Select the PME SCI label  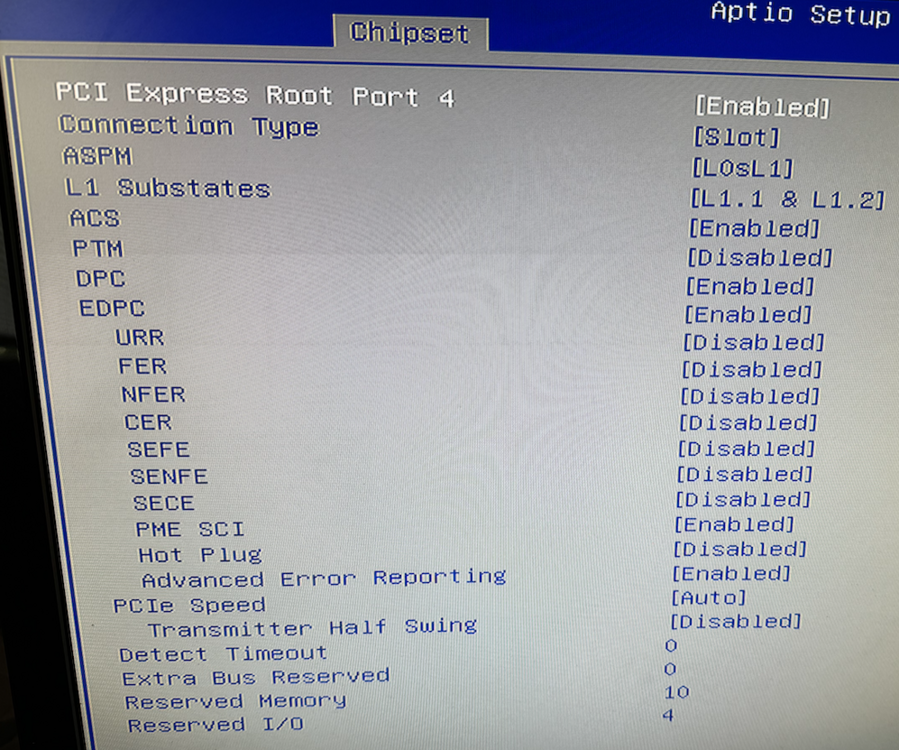pyautogui.click(x=190, y=529)
